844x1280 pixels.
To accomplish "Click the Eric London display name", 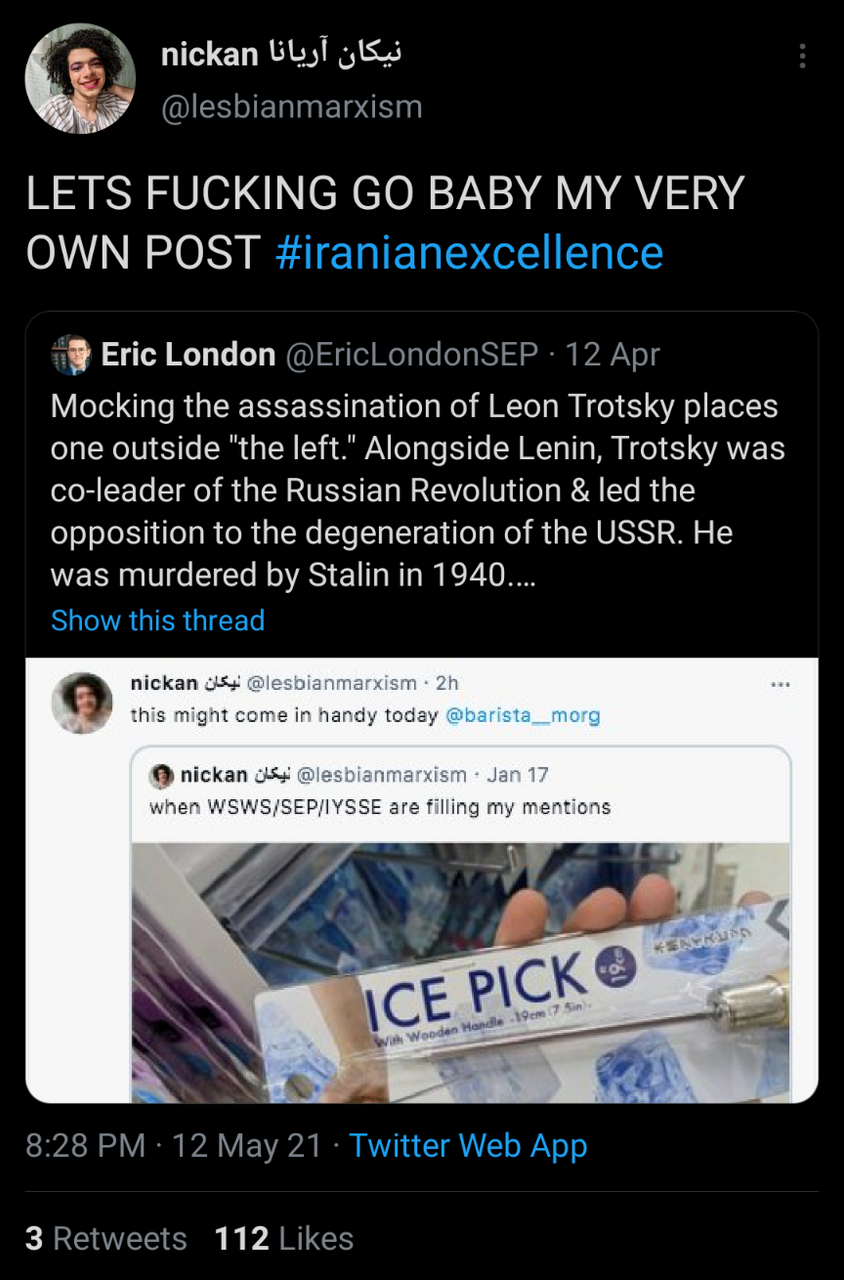I will point(188,354).
